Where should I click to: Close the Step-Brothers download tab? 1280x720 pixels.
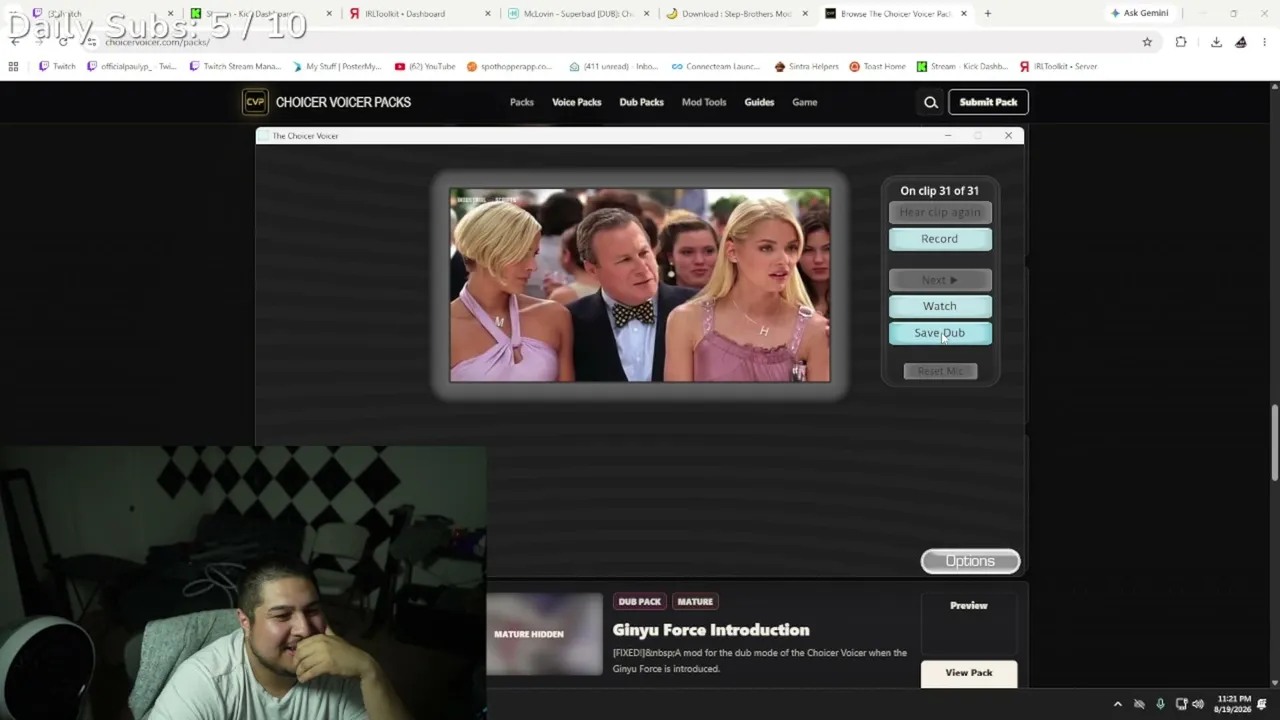(x=805, y=14)
